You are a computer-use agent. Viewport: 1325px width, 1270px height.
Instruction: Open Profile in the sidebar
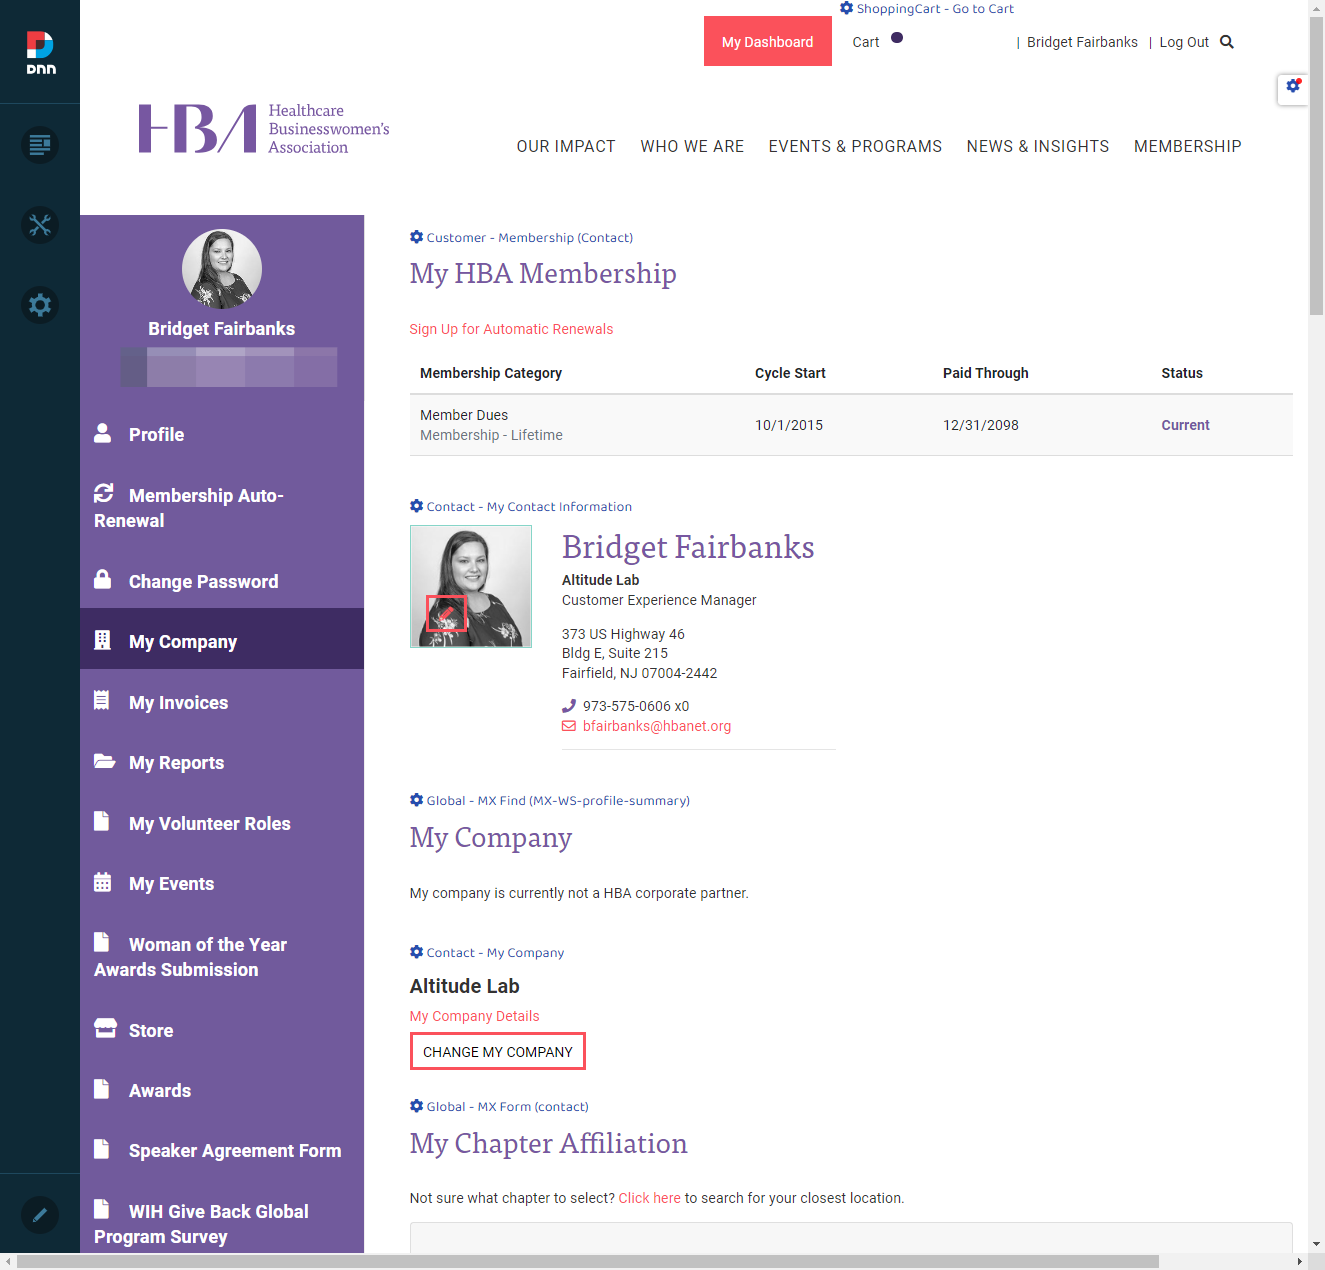click(x=222, y=434)
